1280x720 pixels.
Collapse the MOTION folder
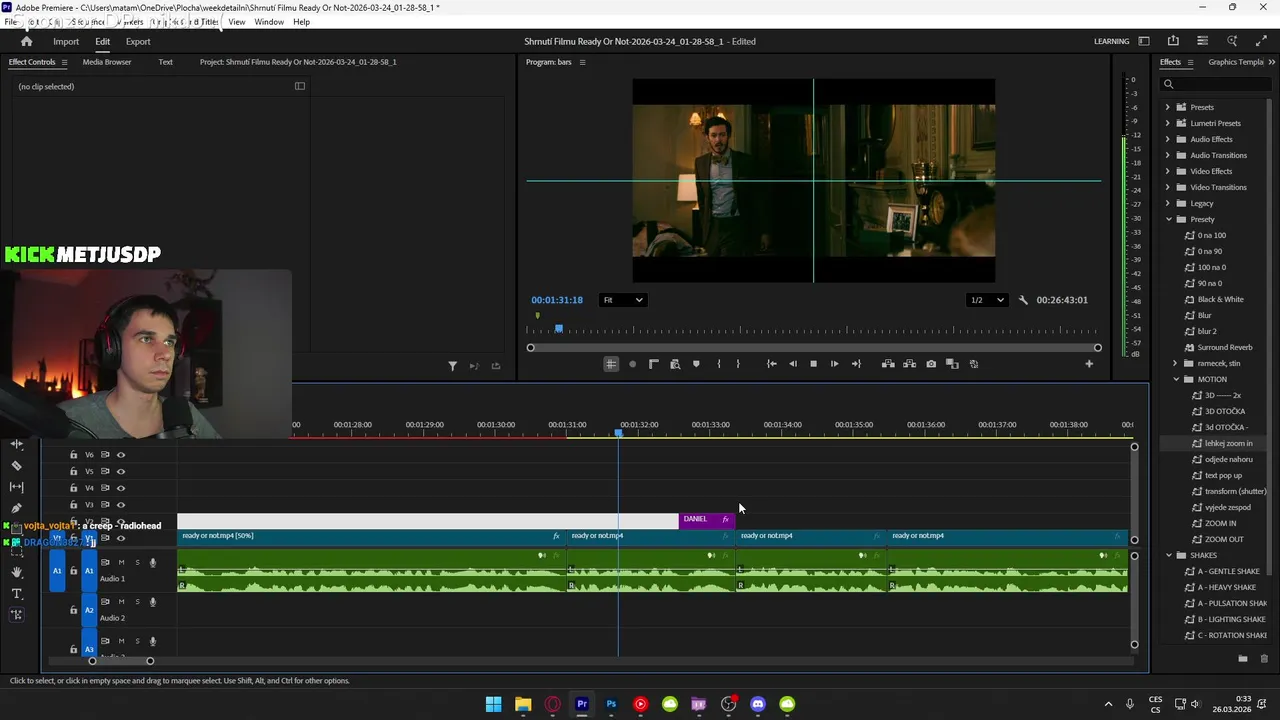point(1176,379)
